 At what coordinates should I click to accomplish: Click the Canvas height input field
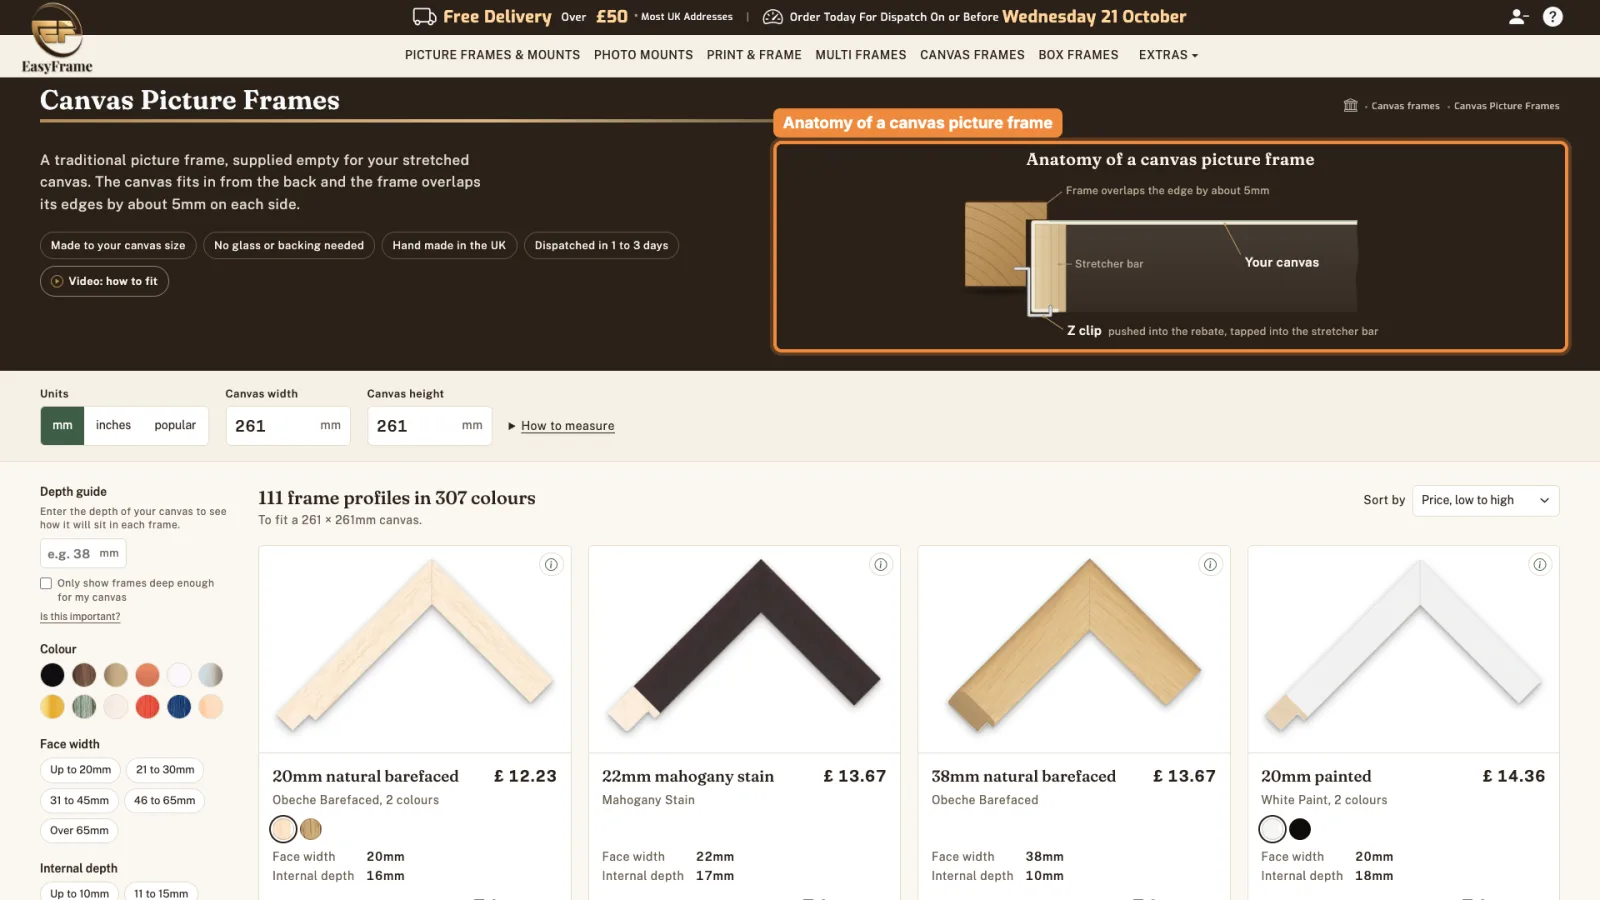point(430,426)
